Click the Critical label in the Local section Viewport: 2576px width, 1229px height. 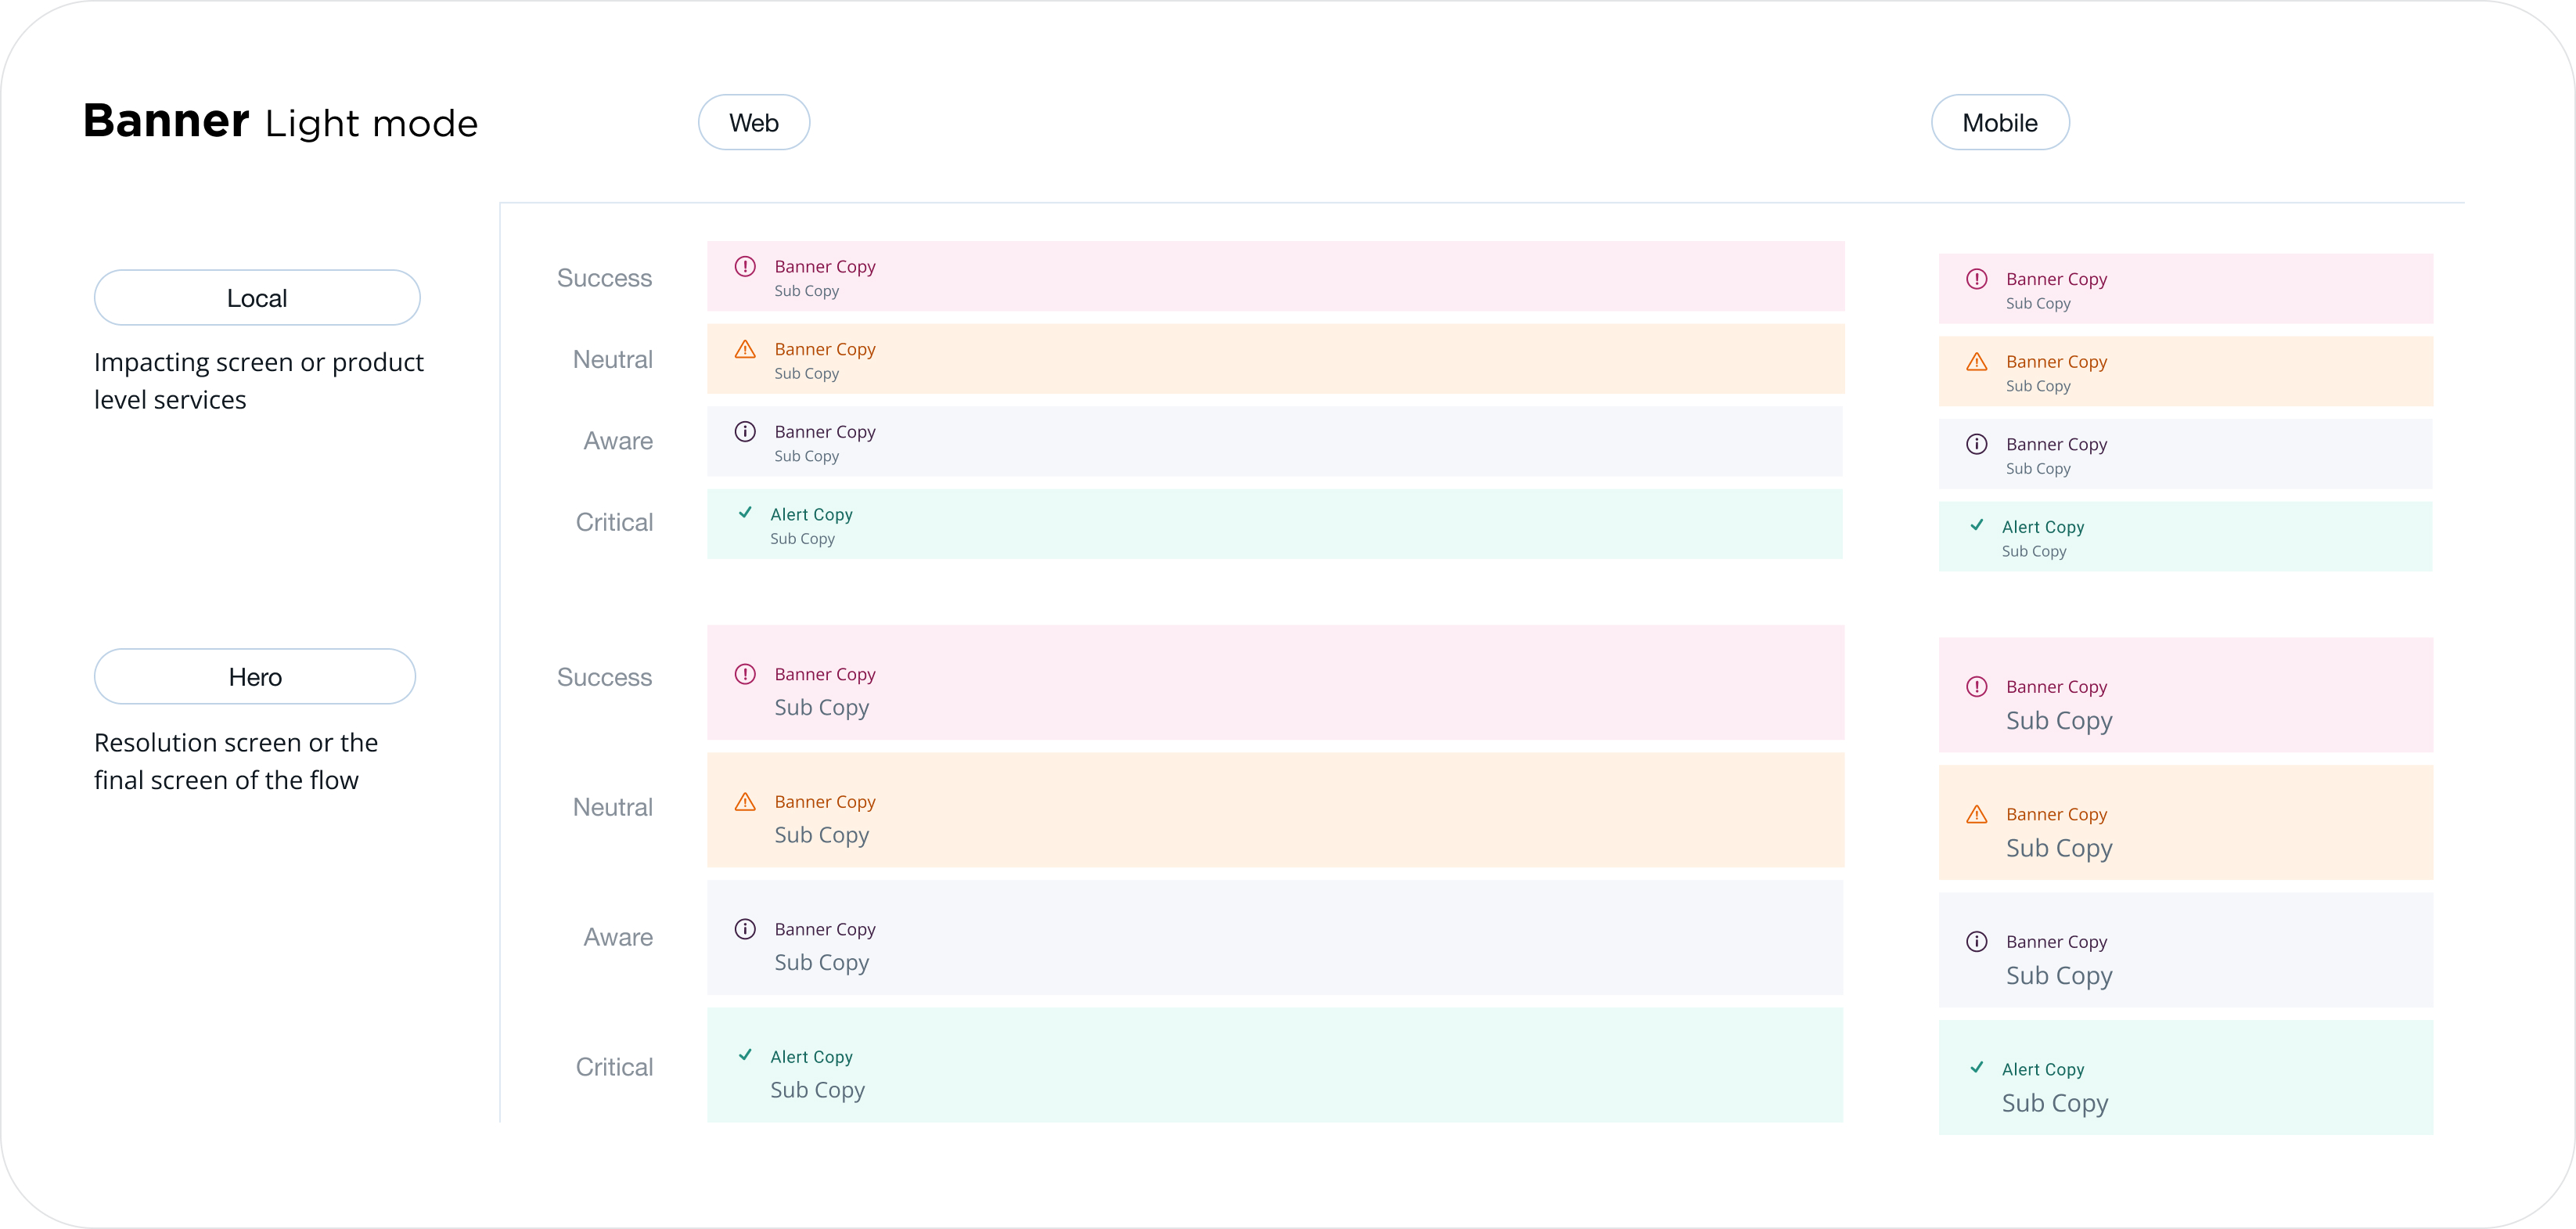614,523
